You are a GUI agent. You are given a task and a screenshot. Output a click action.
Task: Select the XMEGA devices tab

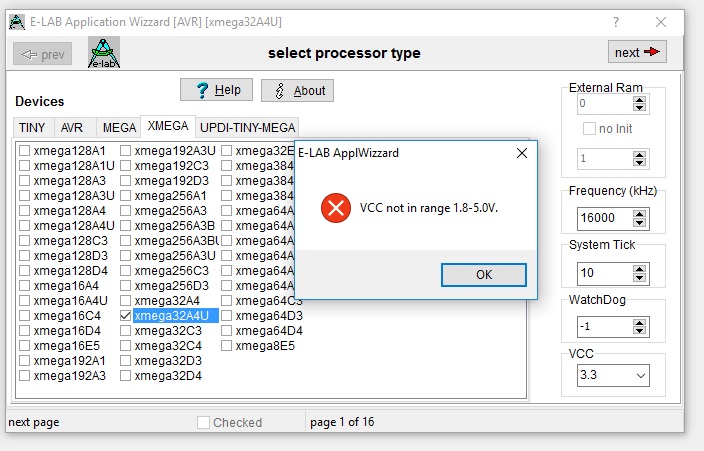pos(168,126)
